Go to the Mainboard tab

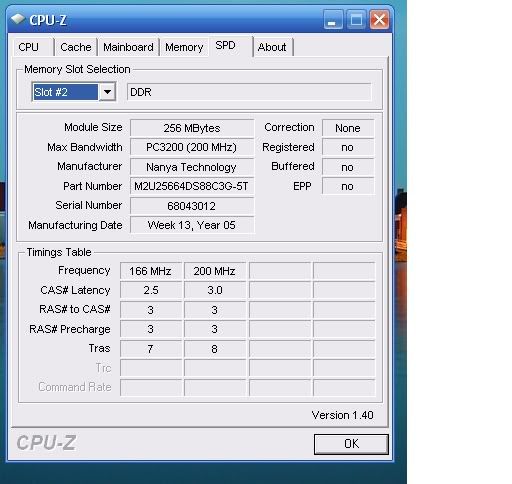128,47
